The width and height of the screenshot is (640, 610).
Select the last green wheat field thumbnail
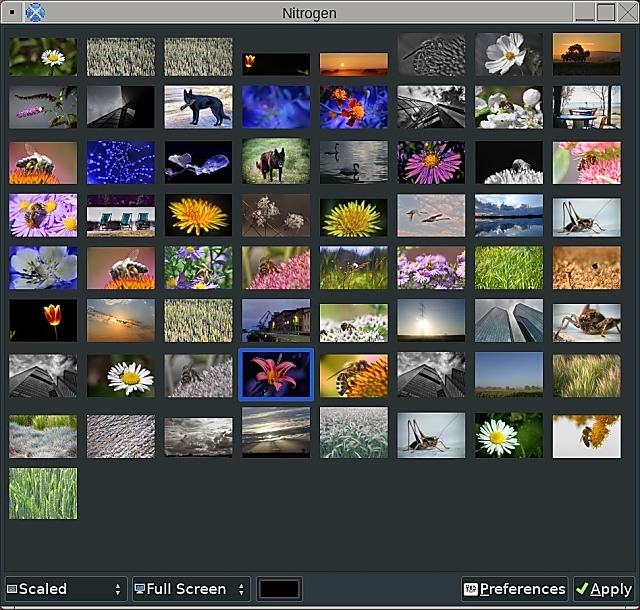pos(43,493)
